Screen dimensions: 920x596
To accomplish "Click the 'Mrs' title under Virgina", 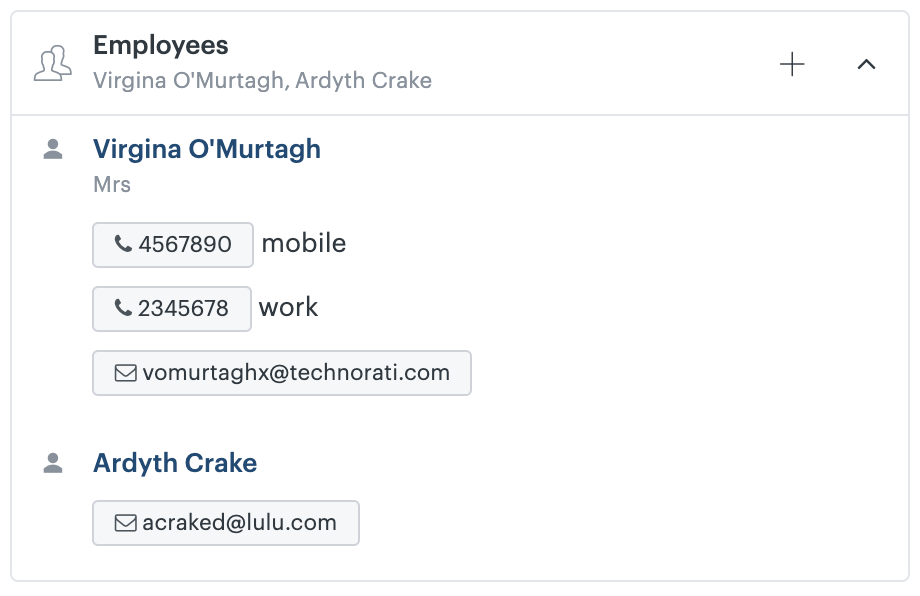I will point(111,184).
